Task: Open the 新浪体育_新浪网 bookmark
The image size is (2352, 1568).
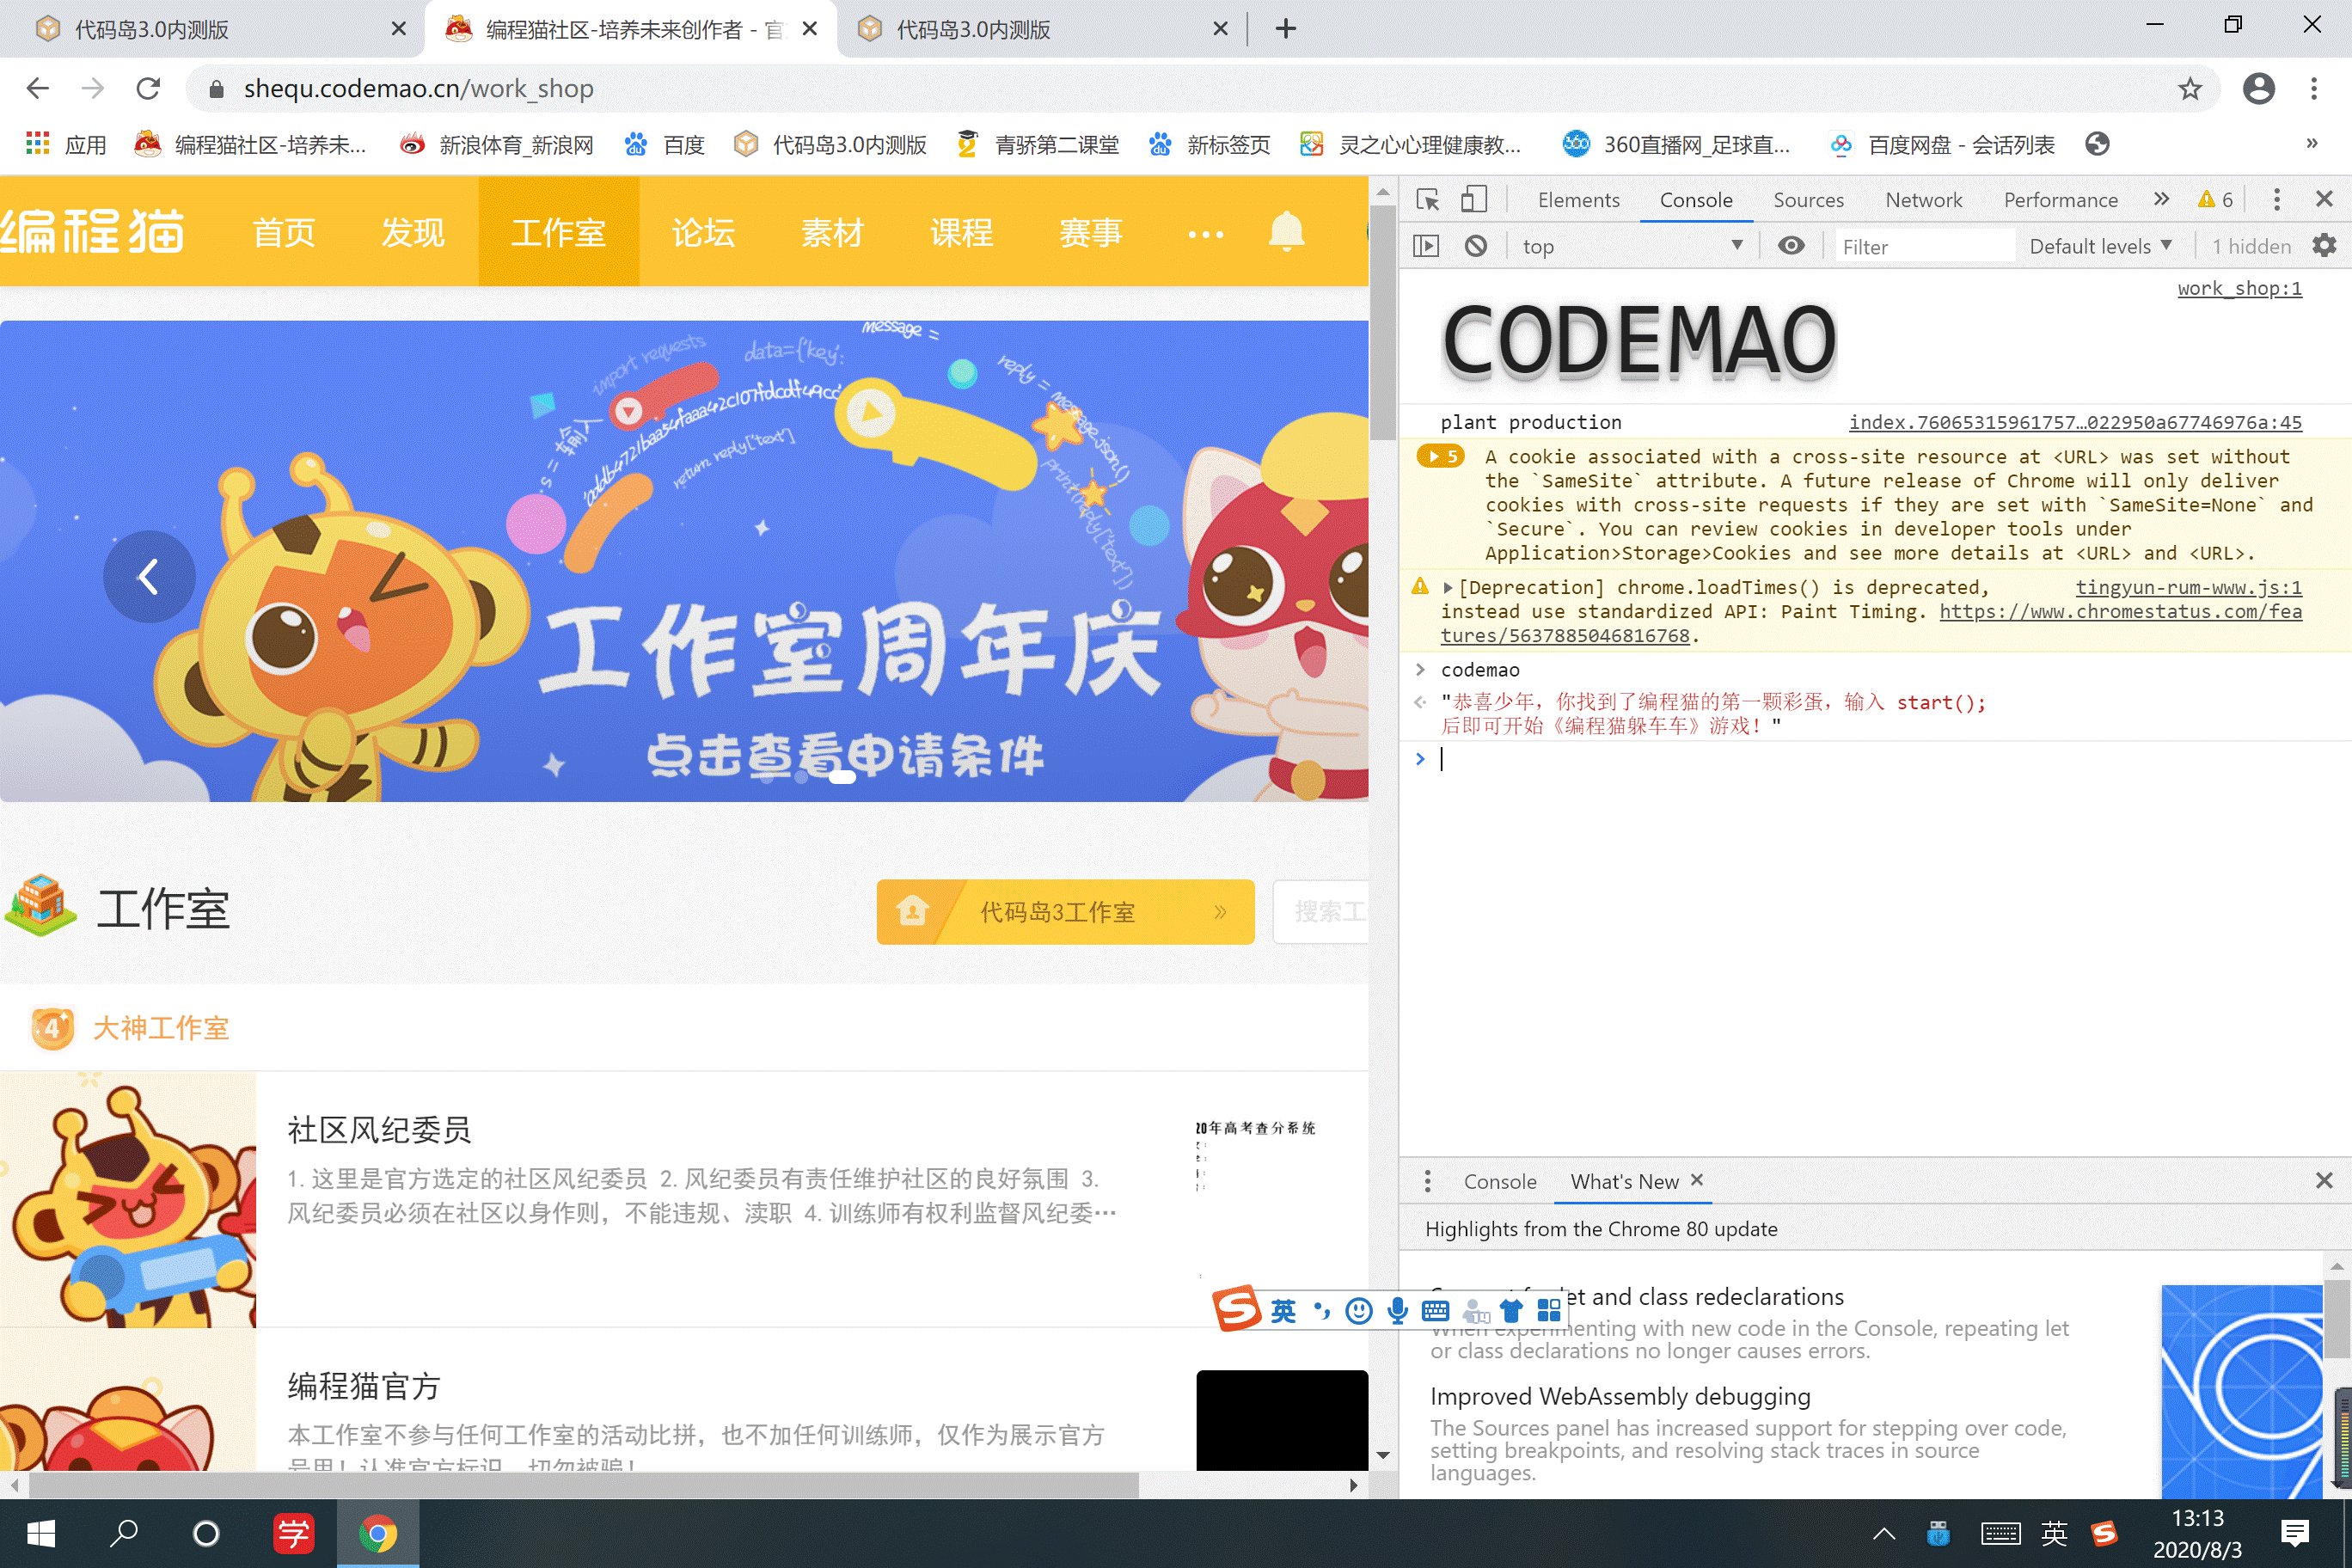Action: pos(496,144)
